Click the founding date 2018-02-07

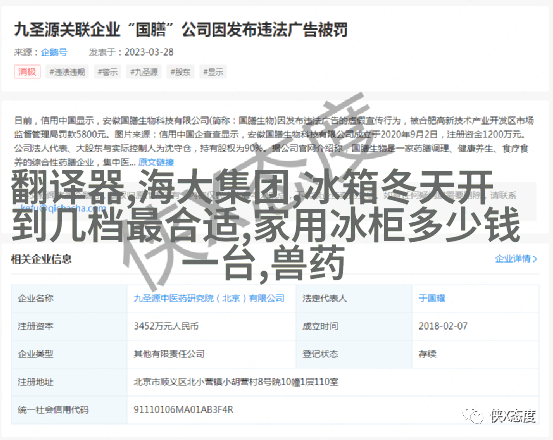point(443,326)
